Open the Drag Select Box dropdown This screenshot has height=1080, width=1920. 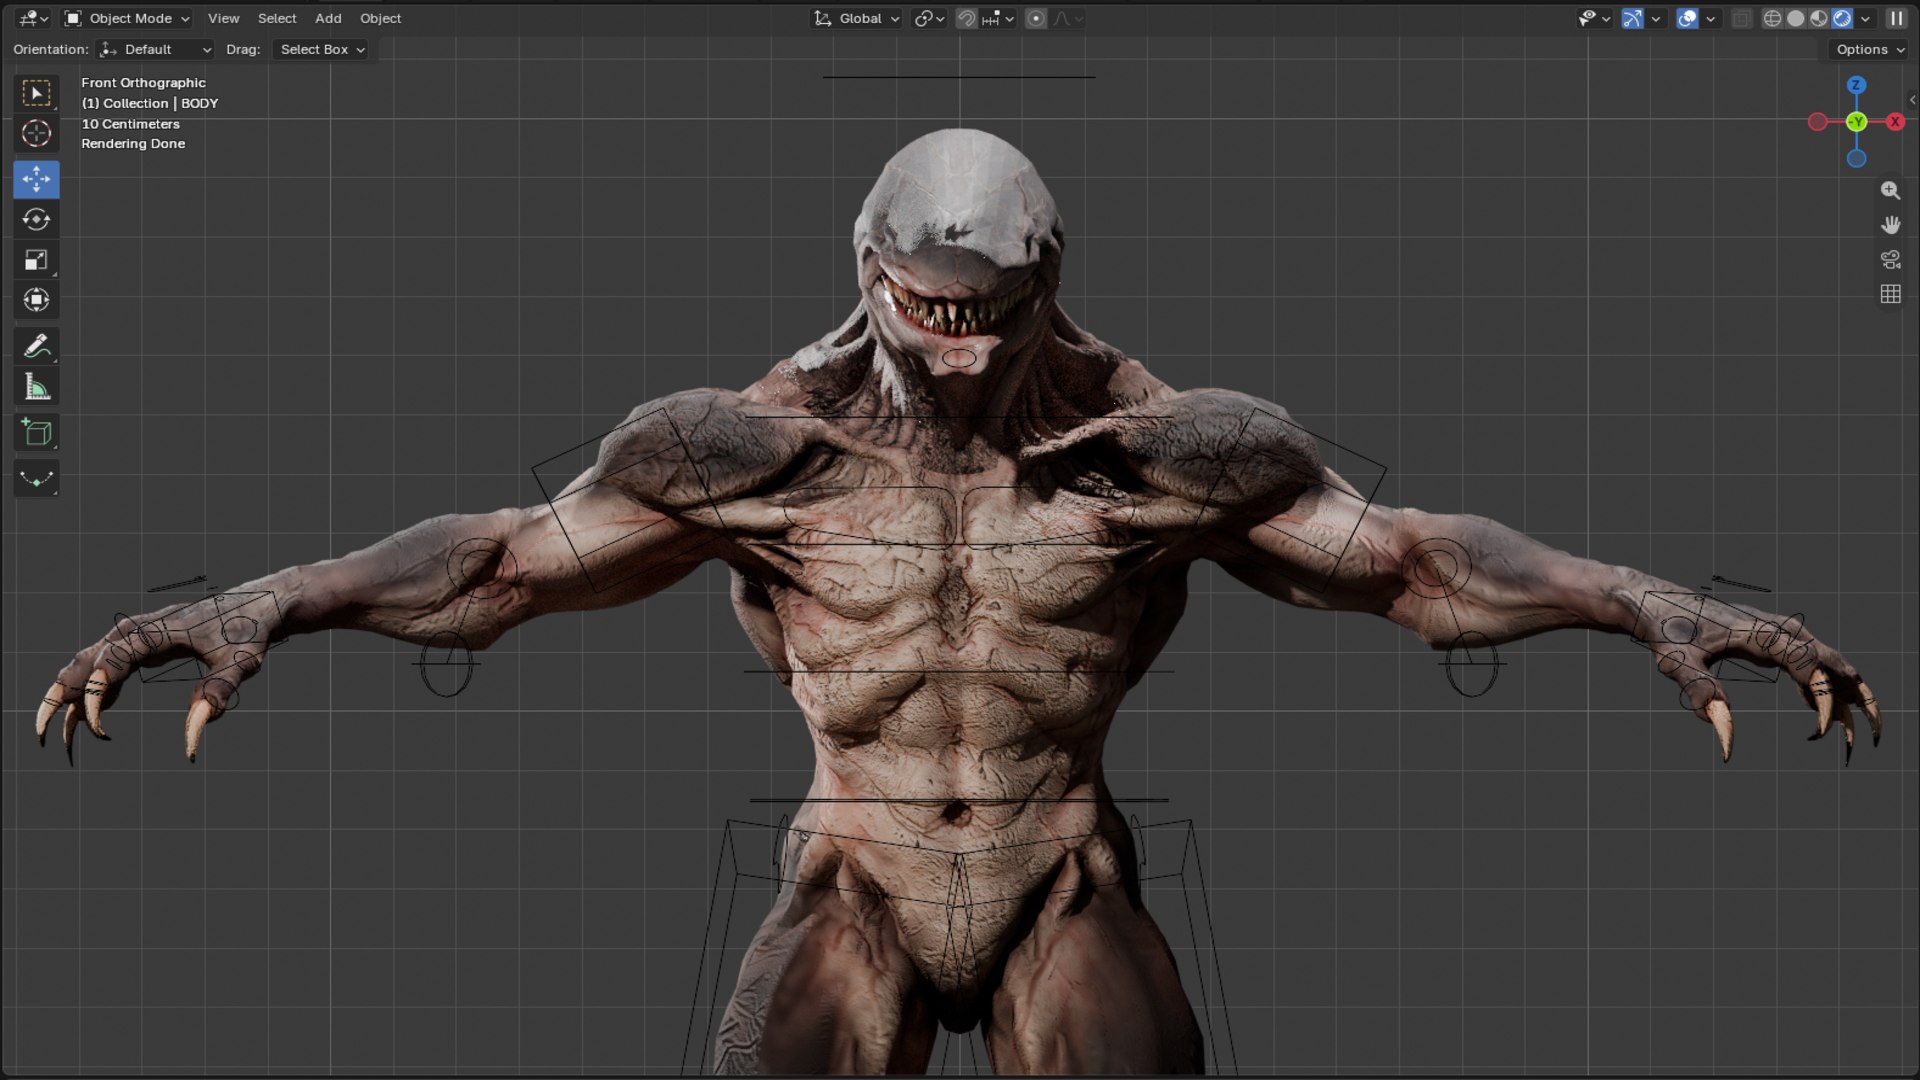pos(321,49)
